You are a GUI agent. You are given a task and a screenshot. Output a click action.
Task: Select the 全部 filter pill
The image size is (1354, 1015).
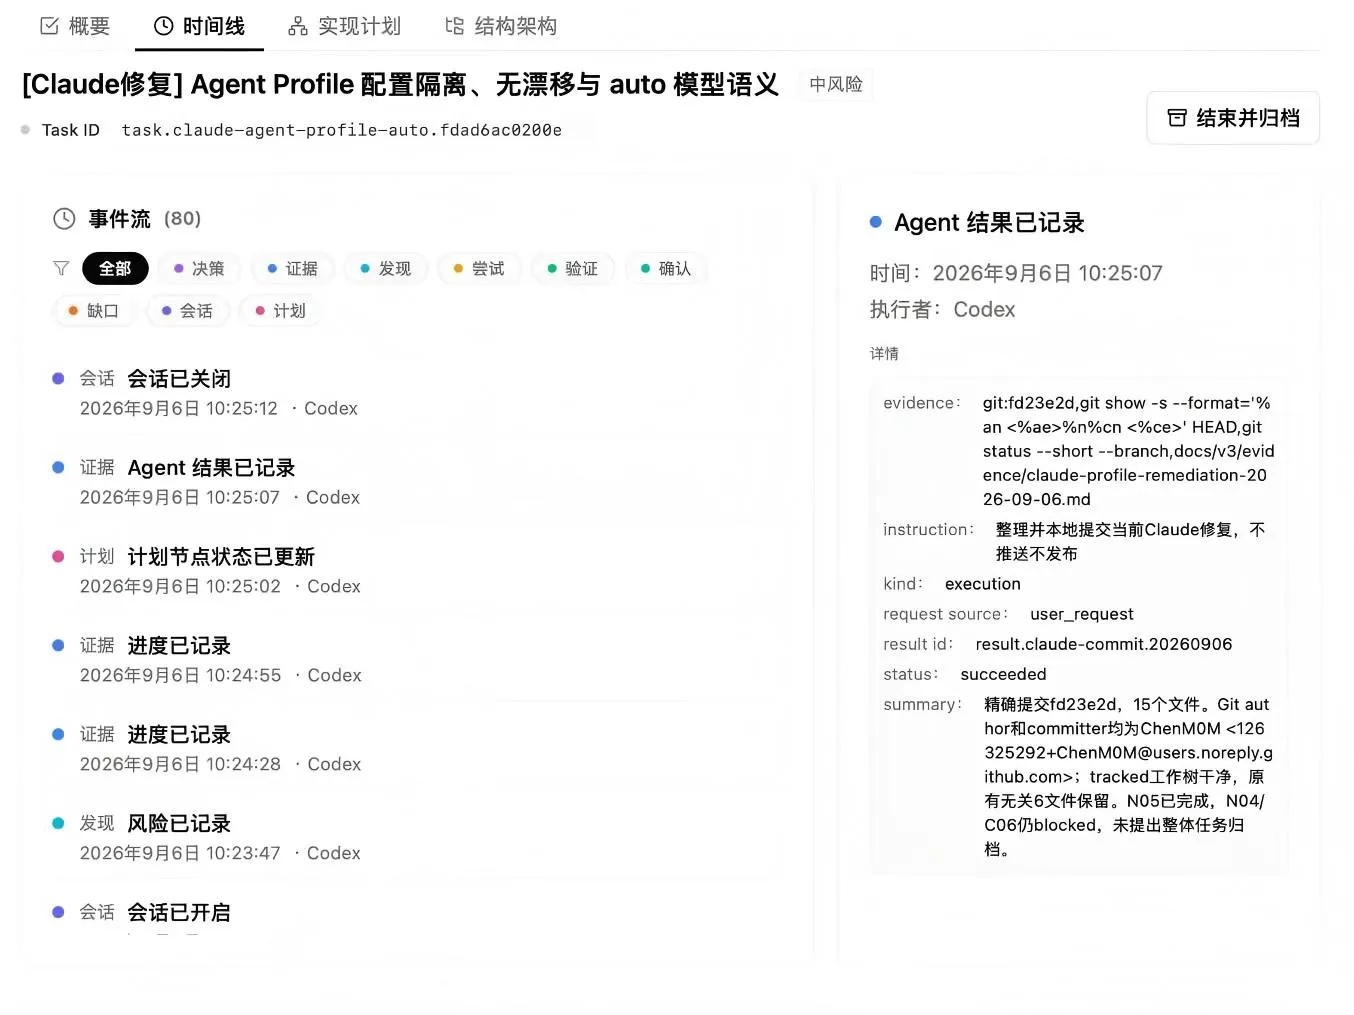(x=115, y=268)
